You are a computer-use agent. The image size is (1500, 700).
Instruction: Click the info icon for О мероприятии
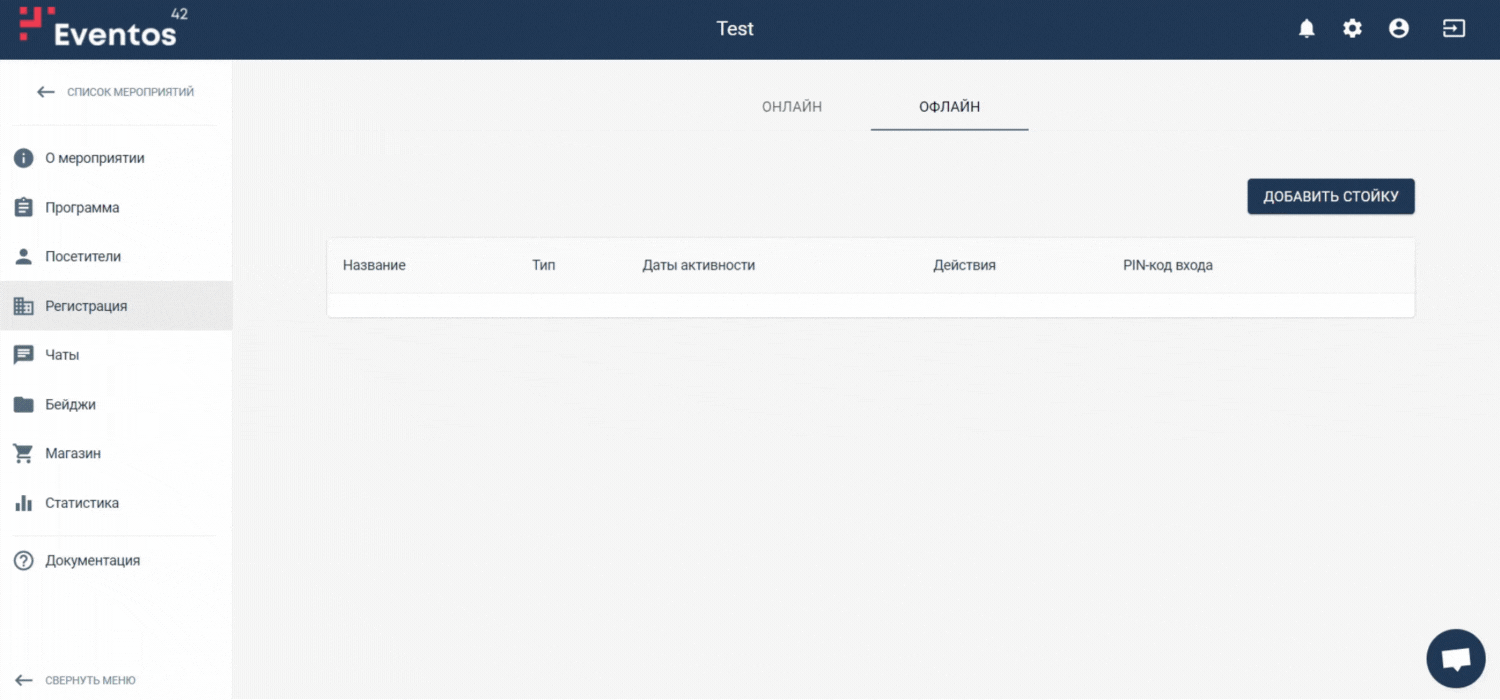point(23,158)
